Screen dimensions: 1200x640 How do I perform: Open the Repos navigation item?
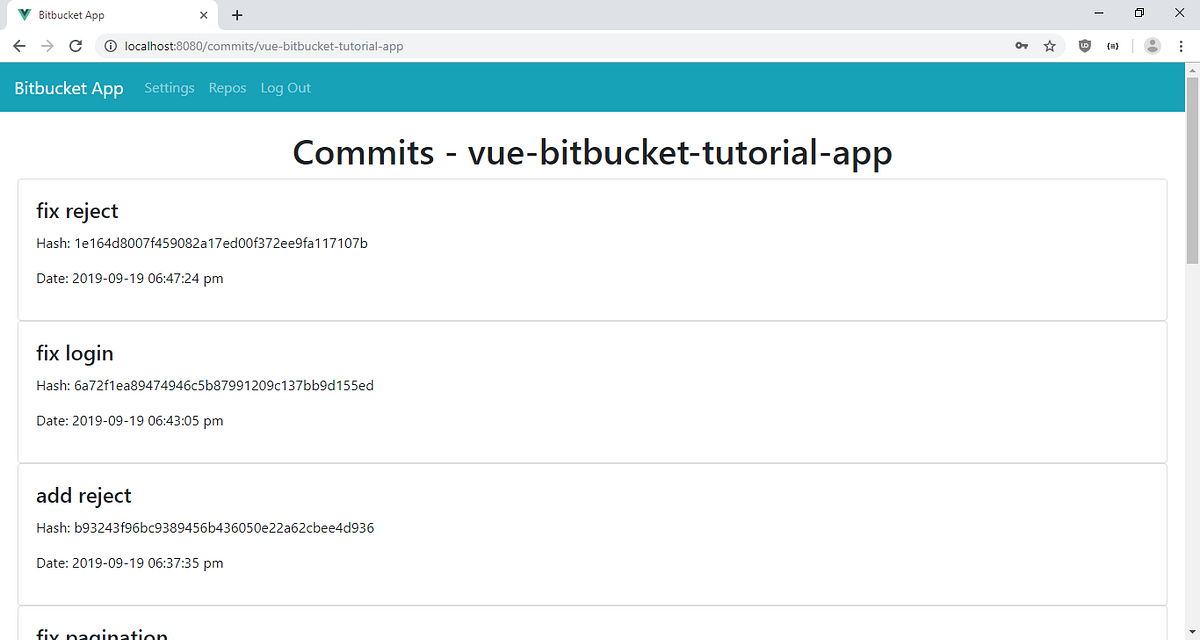pyautogui.click(x=227, y=88)
